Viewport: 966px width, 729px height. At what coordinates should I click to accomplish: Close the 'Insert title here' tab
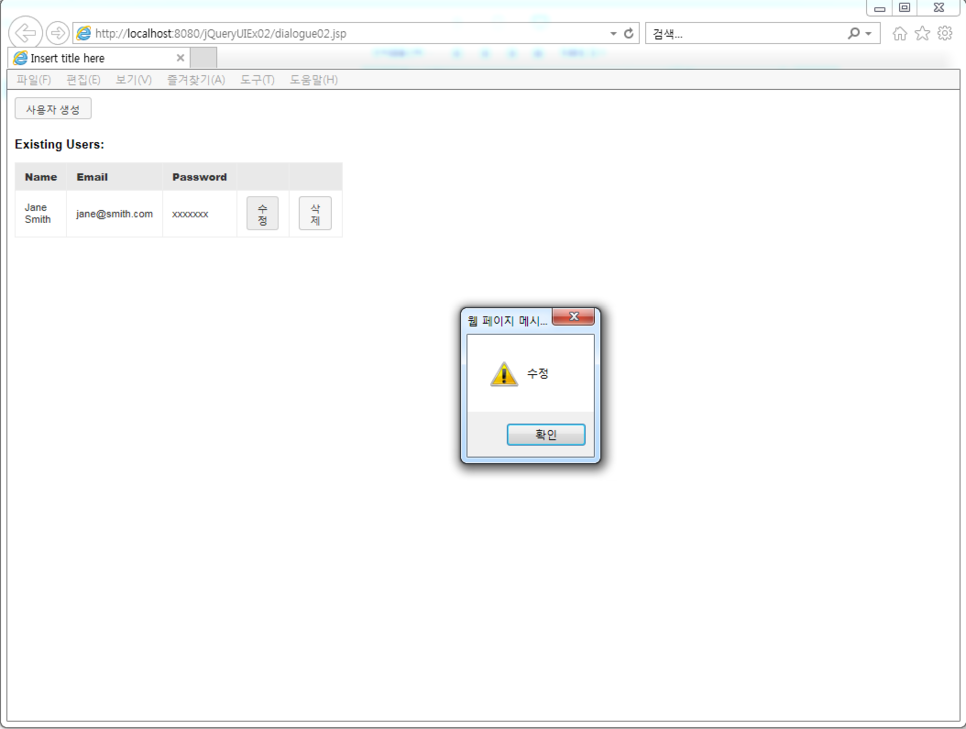[181, 58]
